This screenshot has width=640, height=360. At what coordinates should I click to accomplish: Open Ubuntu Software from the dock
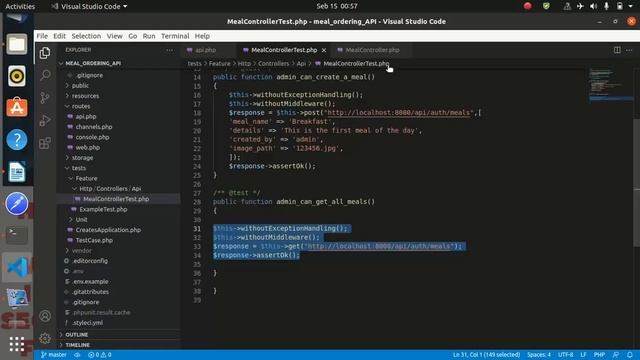(x=17, y=108)
